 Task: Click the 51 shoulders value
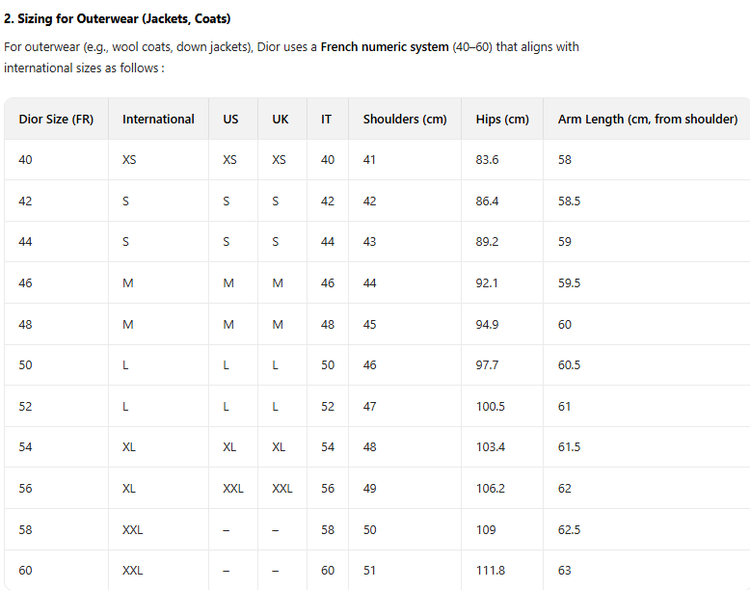tap(370, 570)
